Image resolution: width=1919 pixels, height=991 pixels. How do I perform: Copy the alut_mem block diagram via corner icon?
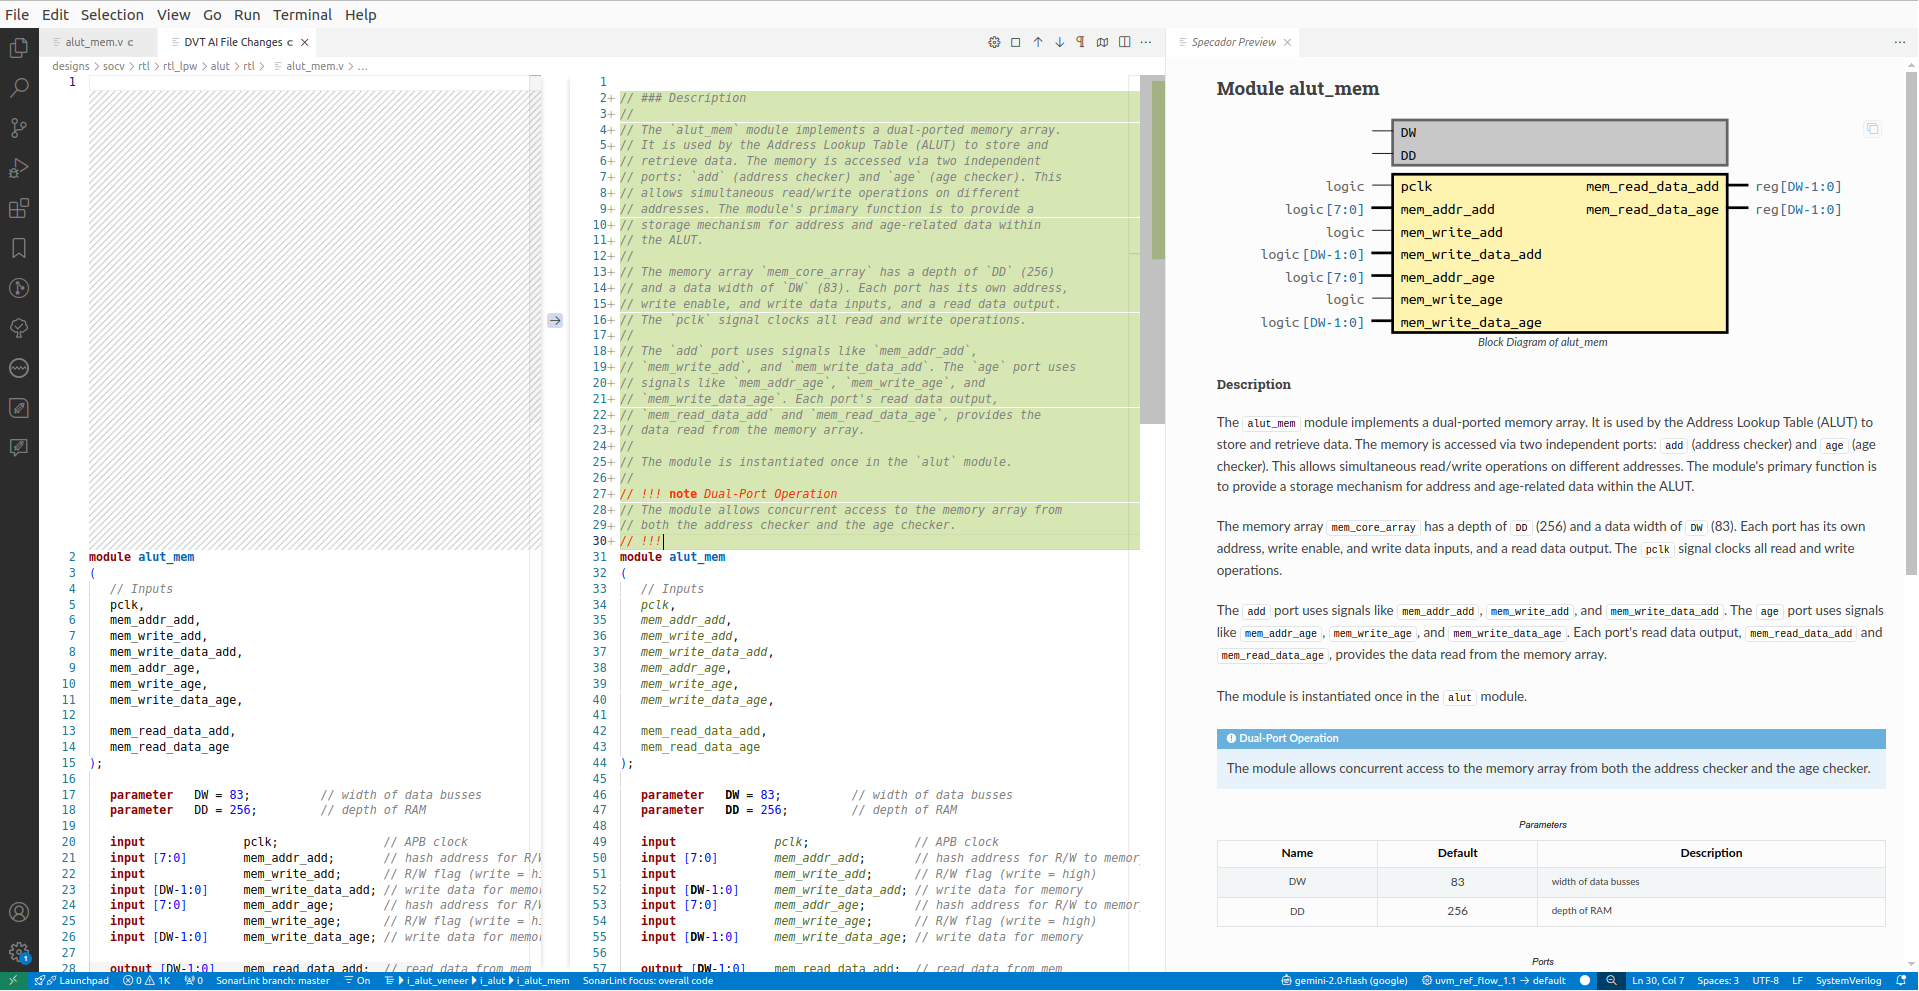(1873, 129)
